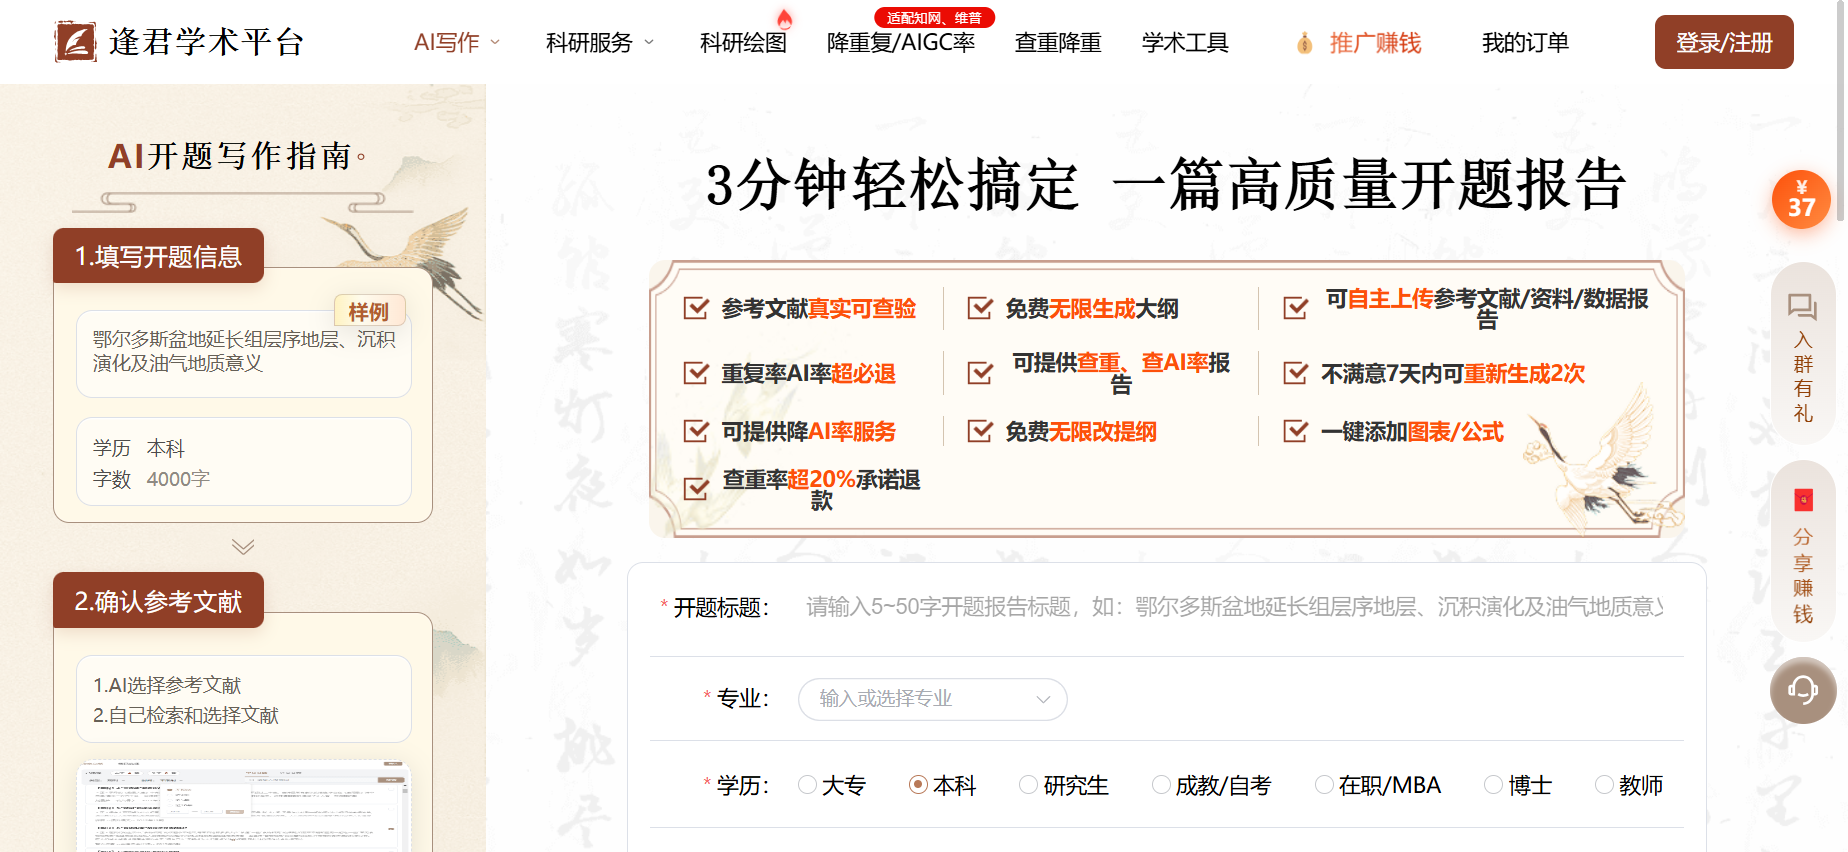This screenshot has height=852, width=1848.
Task: Open the reference selection screenshot thumbnail
Action: [x=244, y=807]
